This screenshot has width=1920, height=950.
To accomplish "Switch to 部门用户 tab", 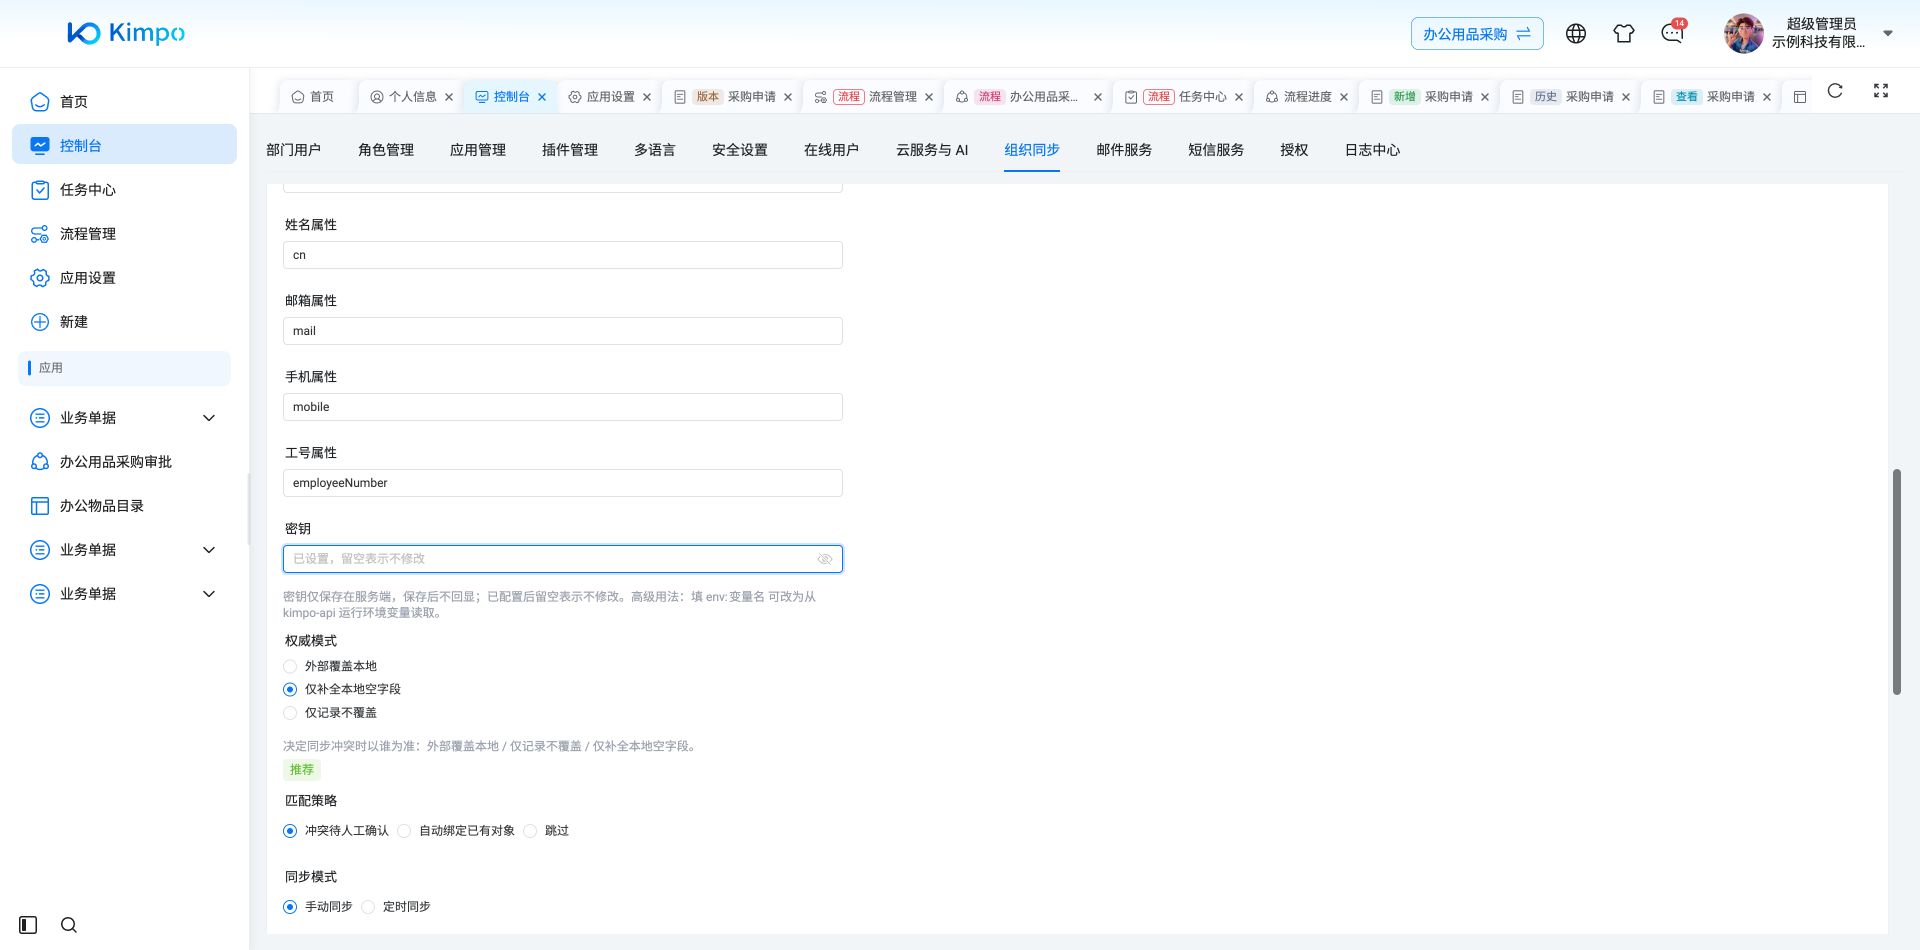I will point(293,150).
